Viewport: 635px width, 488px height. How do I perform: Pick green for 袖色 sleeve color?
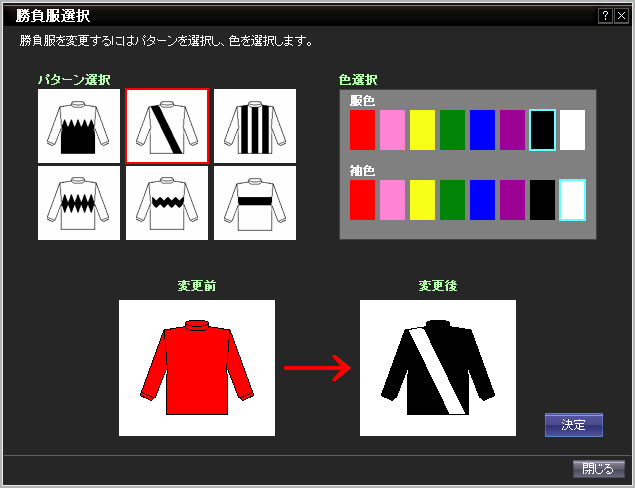coord(452,200)
